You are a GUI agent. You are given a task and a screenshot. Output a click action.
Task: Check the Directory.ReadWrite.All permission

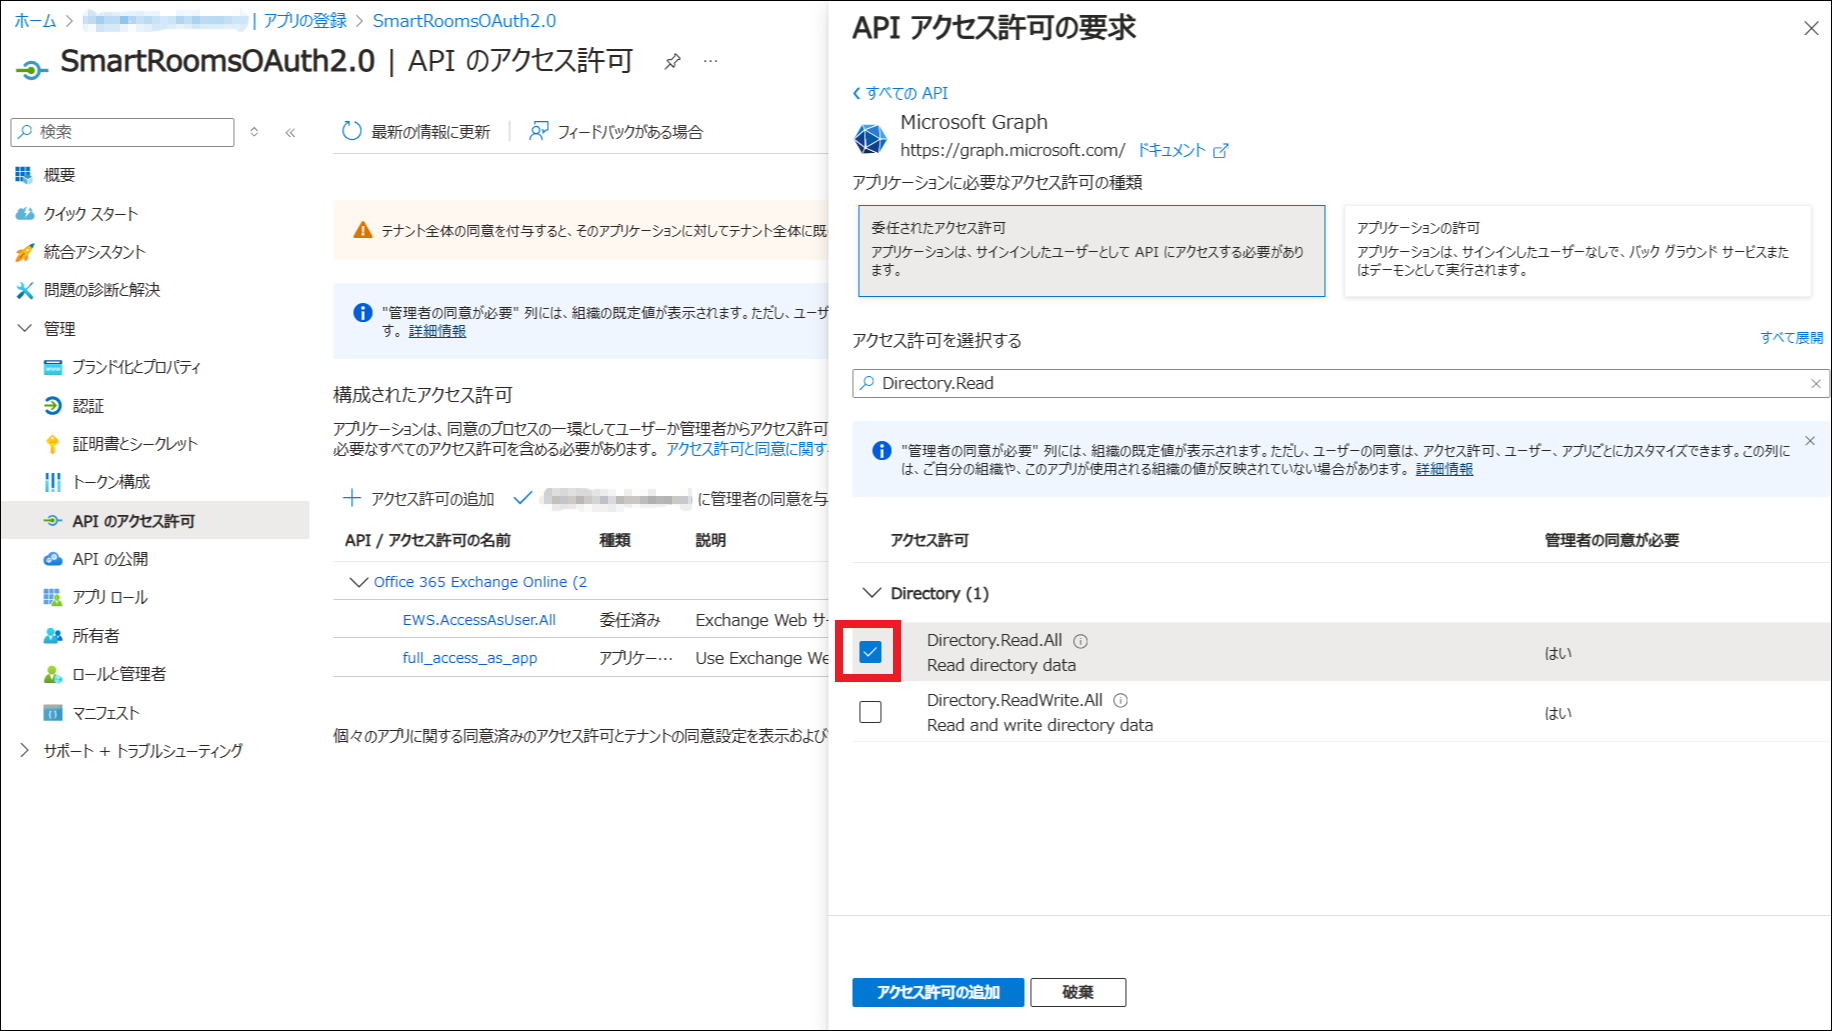(870, 712)
